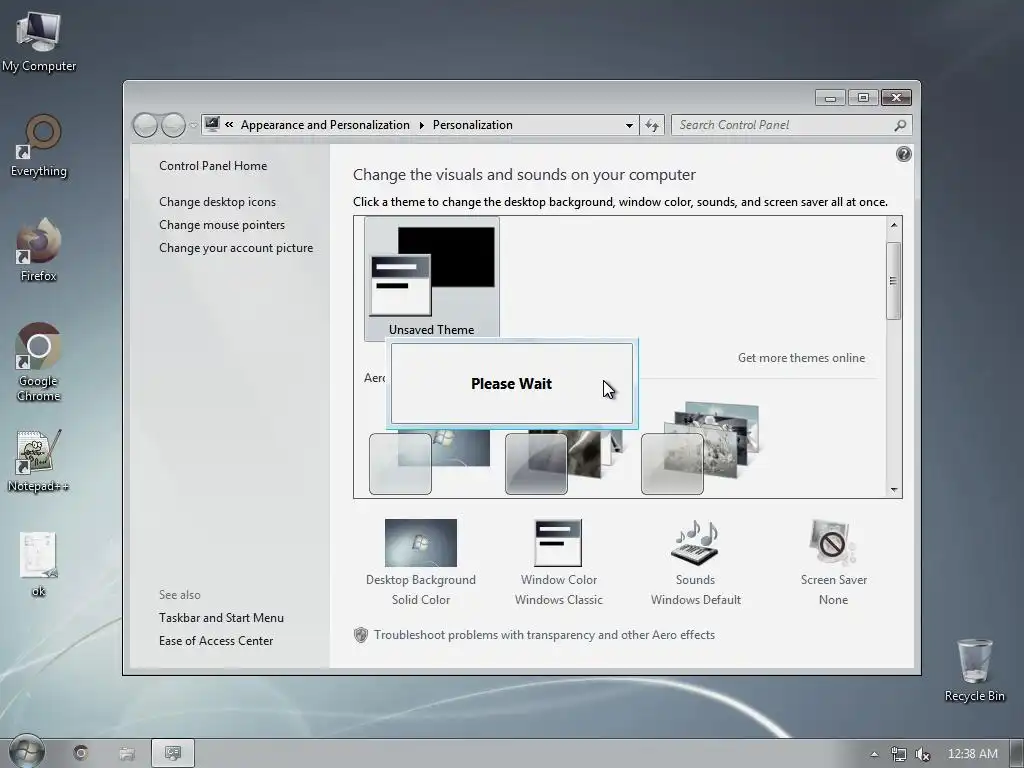Screen dimensions: 1024x768
Task: Refresh the Control Panel address bar
Action: (x=652, y=125)
